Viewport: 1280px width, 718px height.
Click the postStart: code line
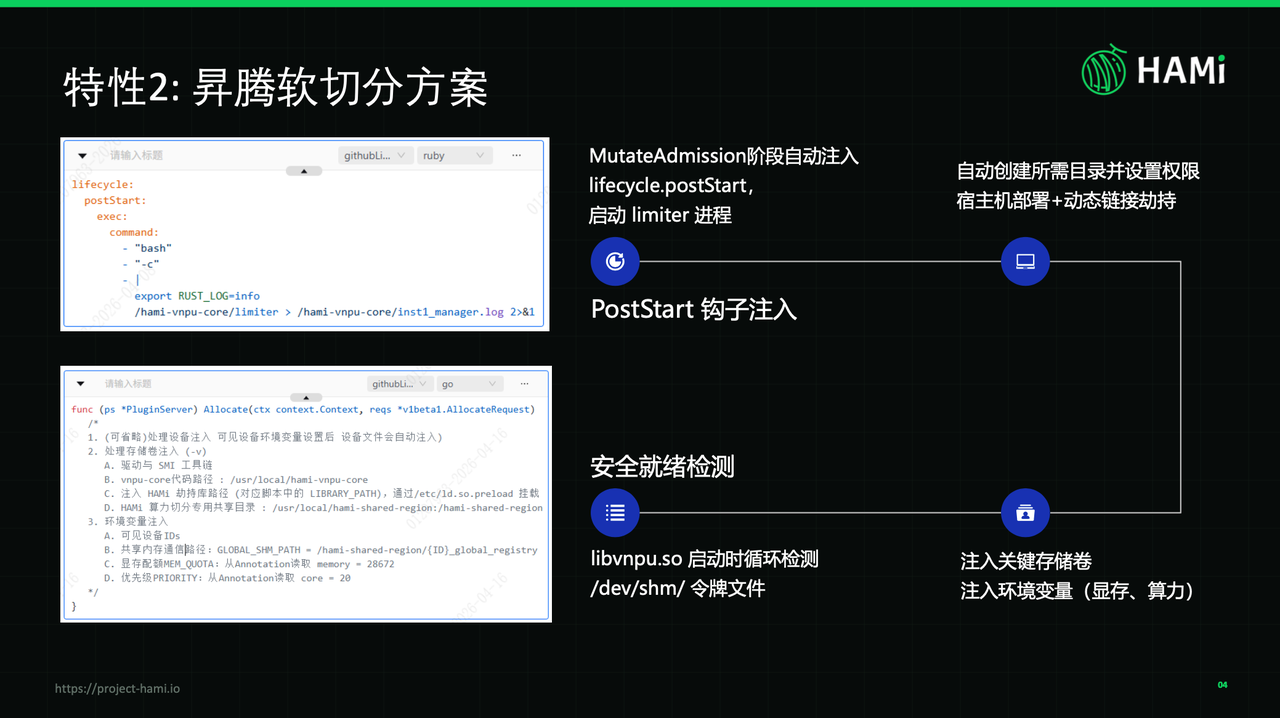(115, 201)
